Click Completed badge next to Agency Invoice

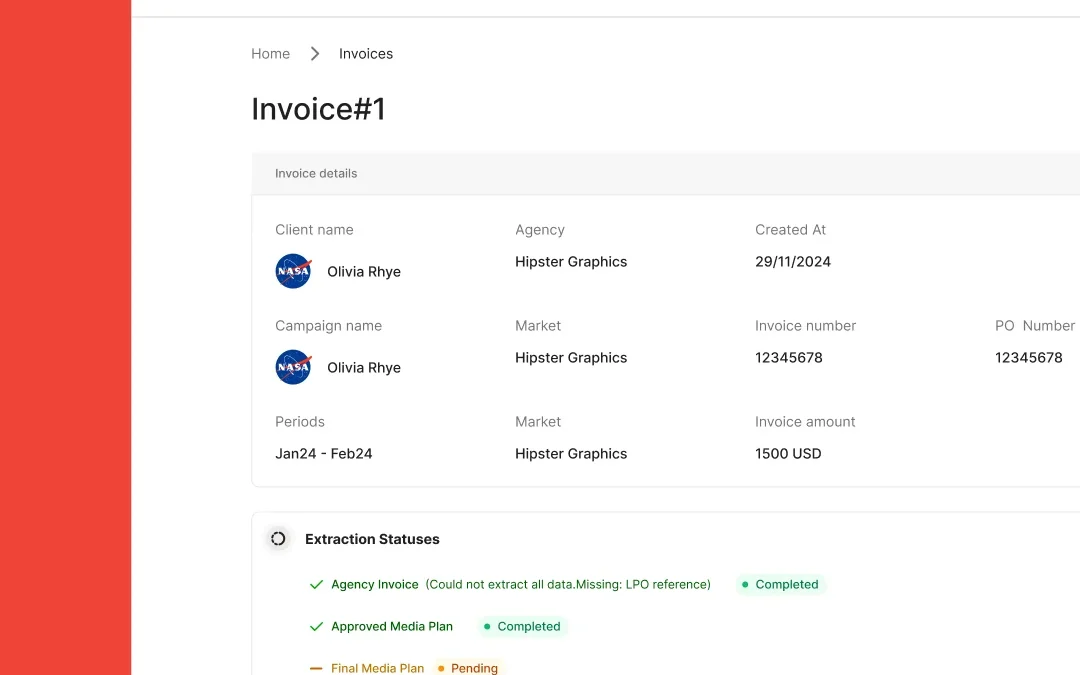pos(781,585)
